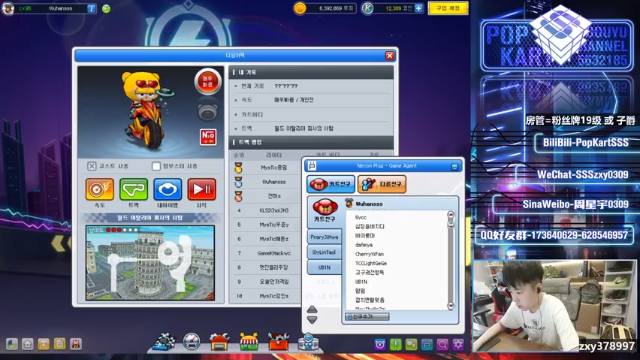Open the IDyLinTed side tab
Viewport: 640px width, 360px height.
(324, 252)
